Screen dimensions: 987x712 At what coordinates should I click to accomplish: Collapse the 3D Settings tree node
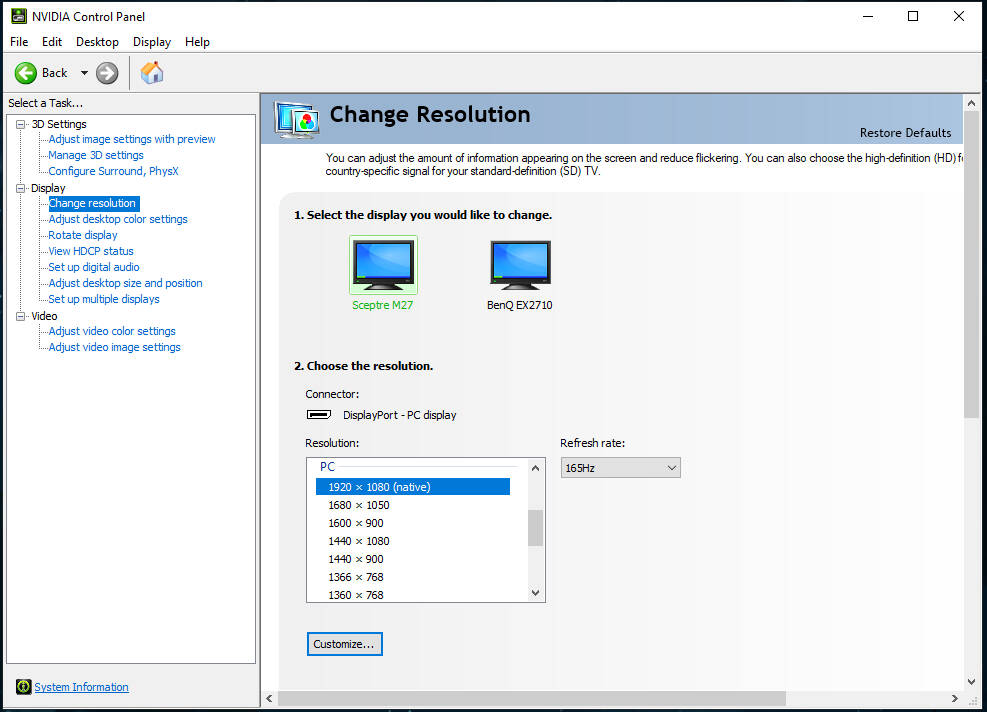[21, 124]
